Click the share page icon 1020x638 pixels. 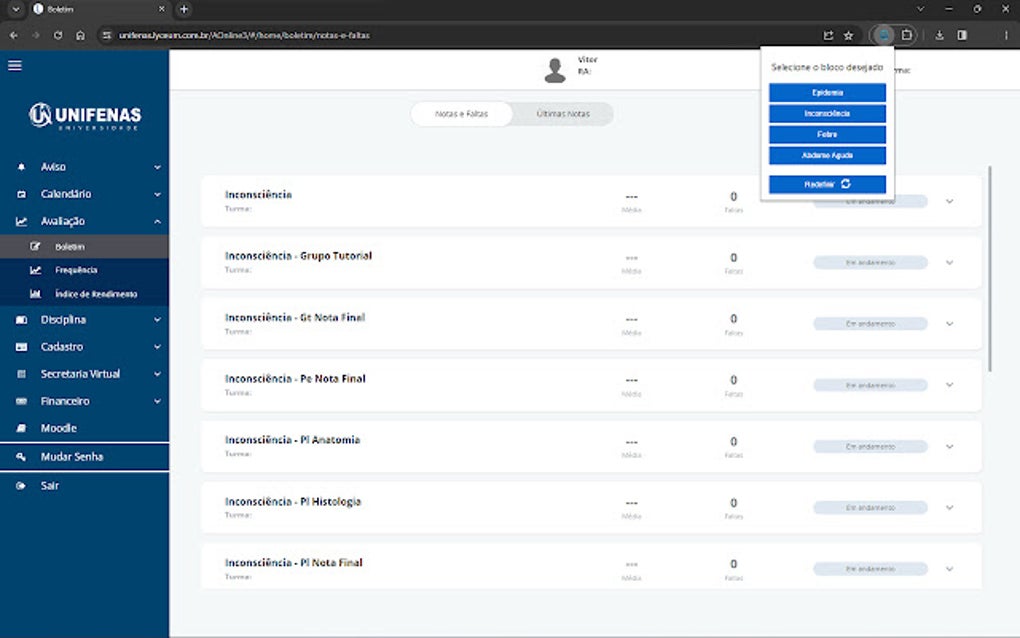point(828,35)
